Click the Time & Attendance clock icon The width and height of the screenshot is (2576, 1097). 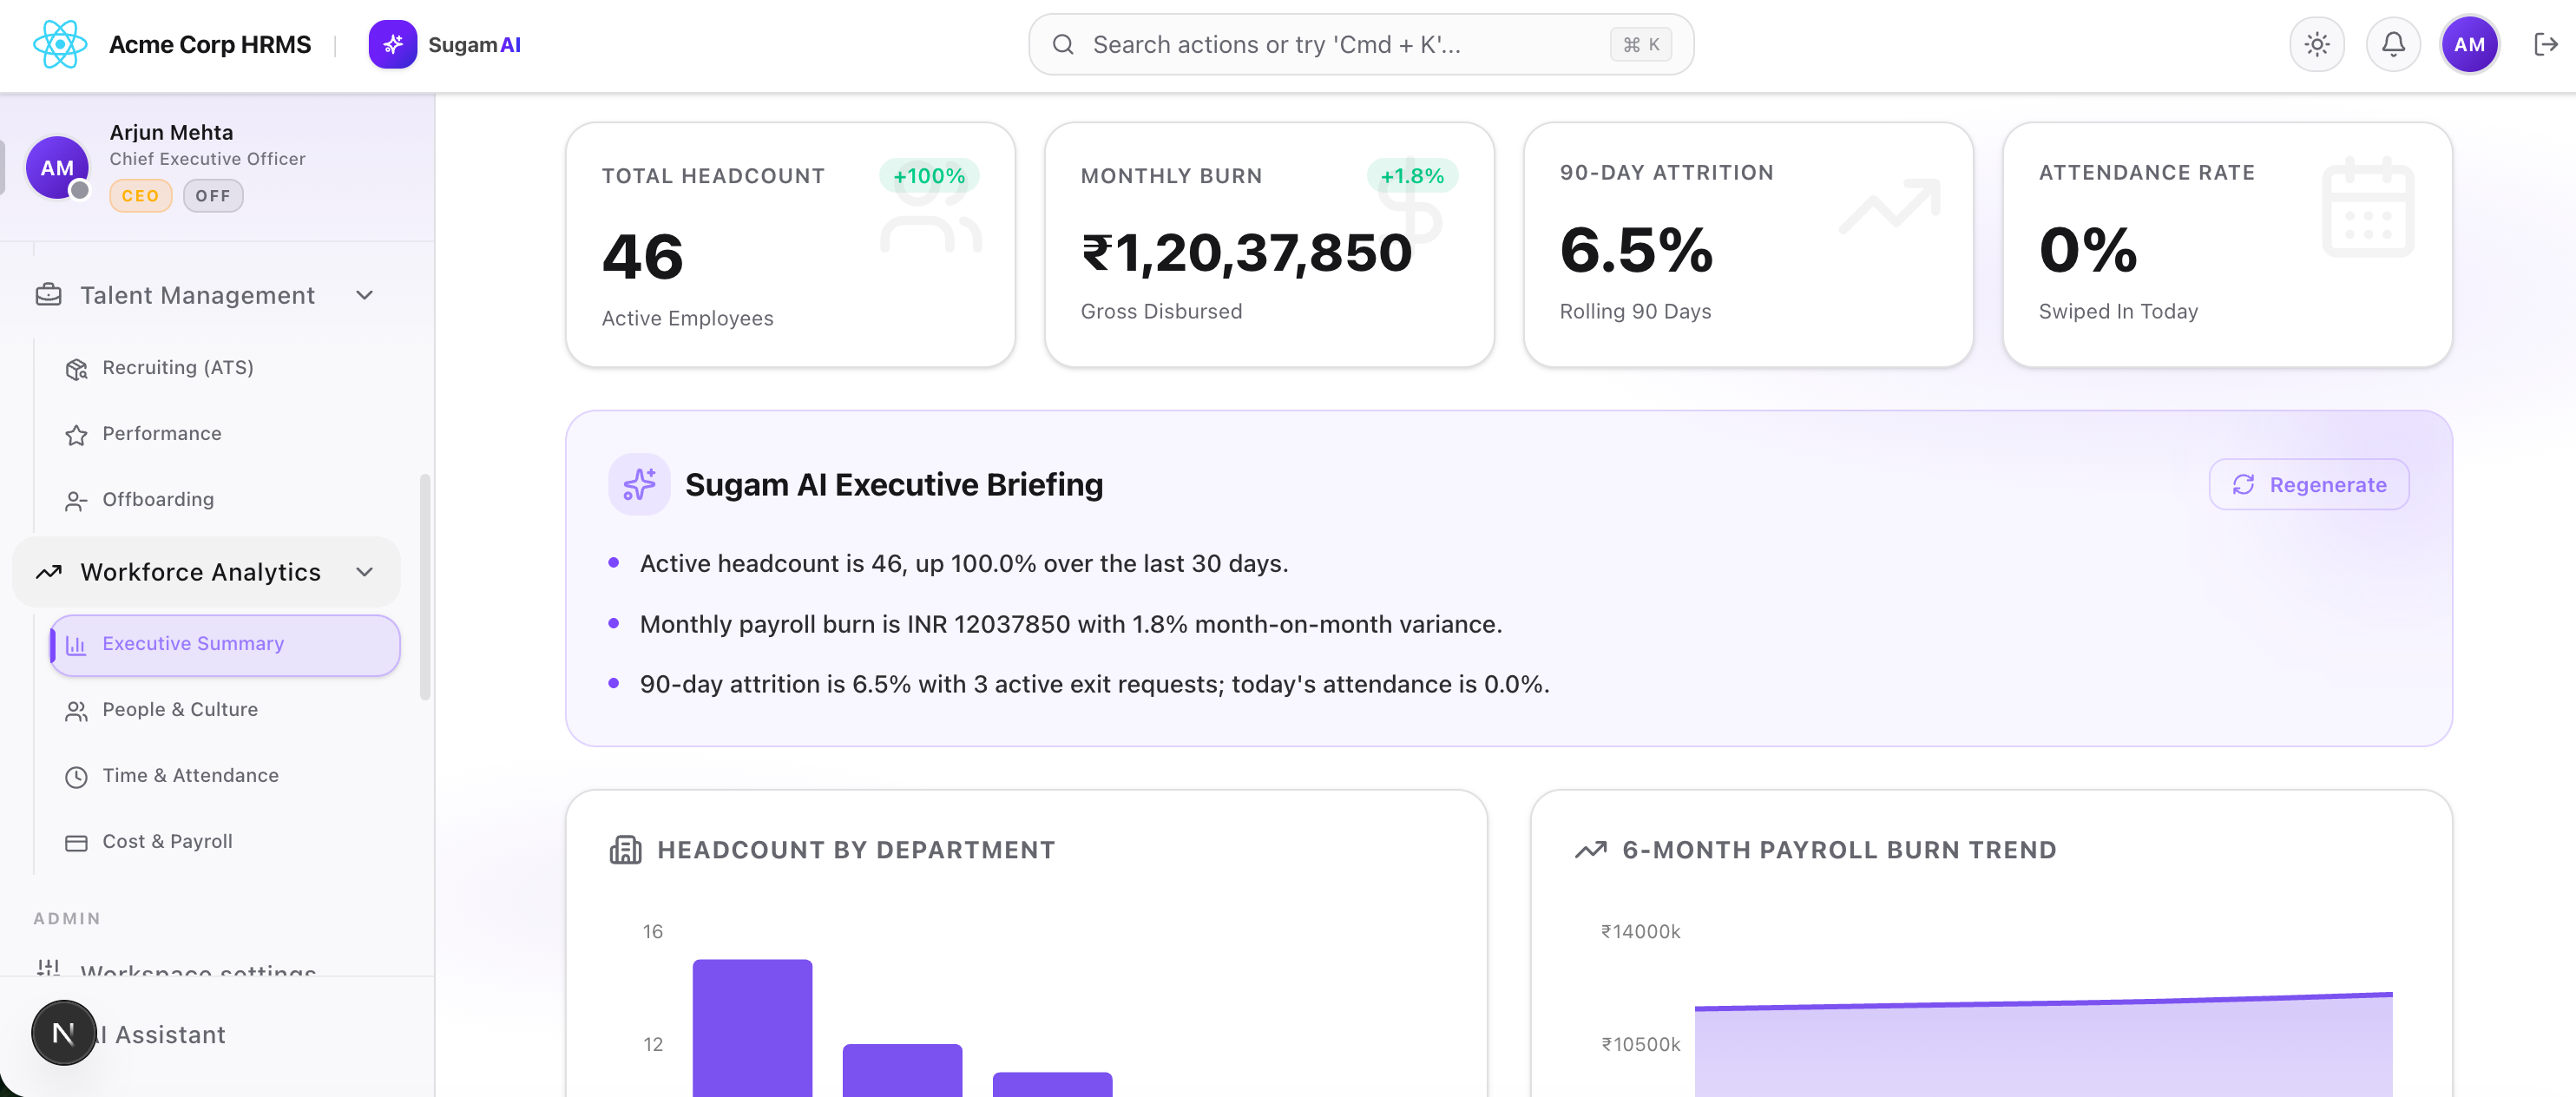coord(76,776)
